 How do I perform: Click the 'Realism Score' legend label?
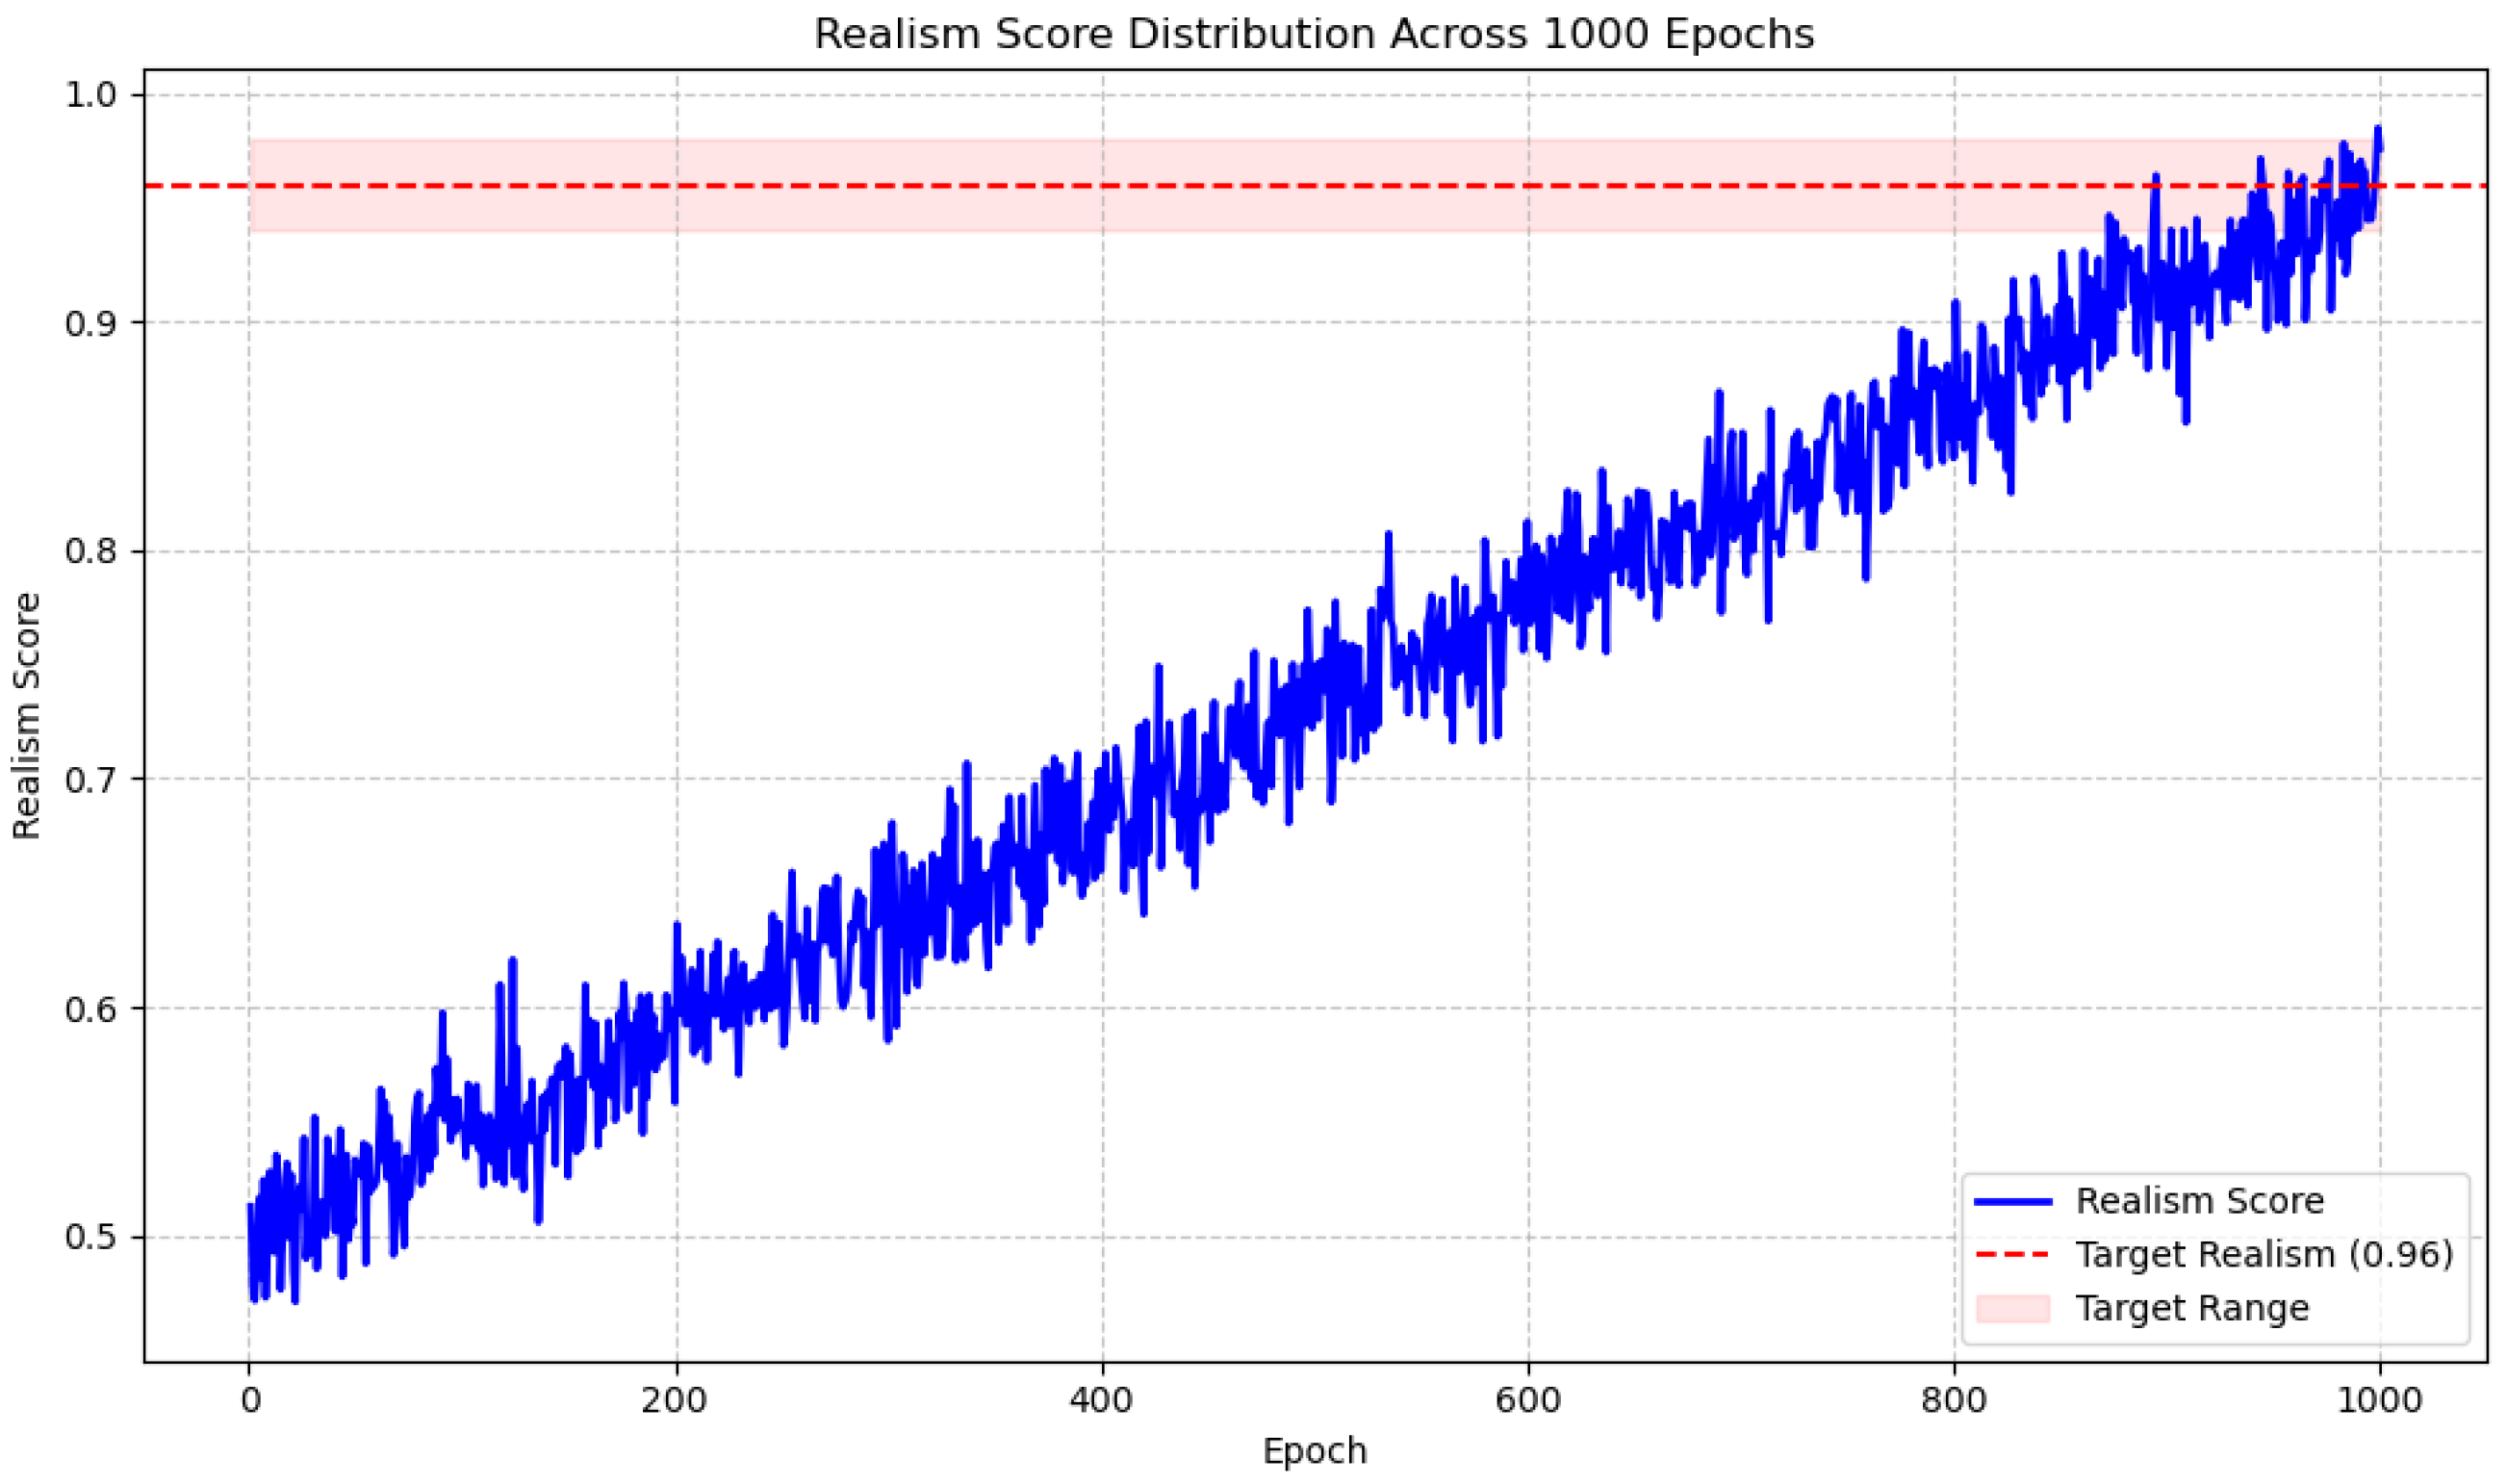(x=2199, y=1201)
